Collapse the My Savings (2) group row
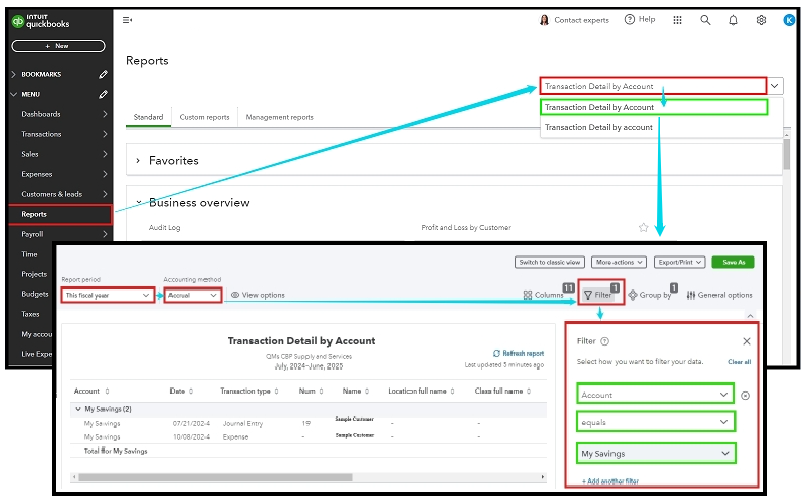This screenshot has height=503, width=807. pyautogui.click(x=78, y=409)
